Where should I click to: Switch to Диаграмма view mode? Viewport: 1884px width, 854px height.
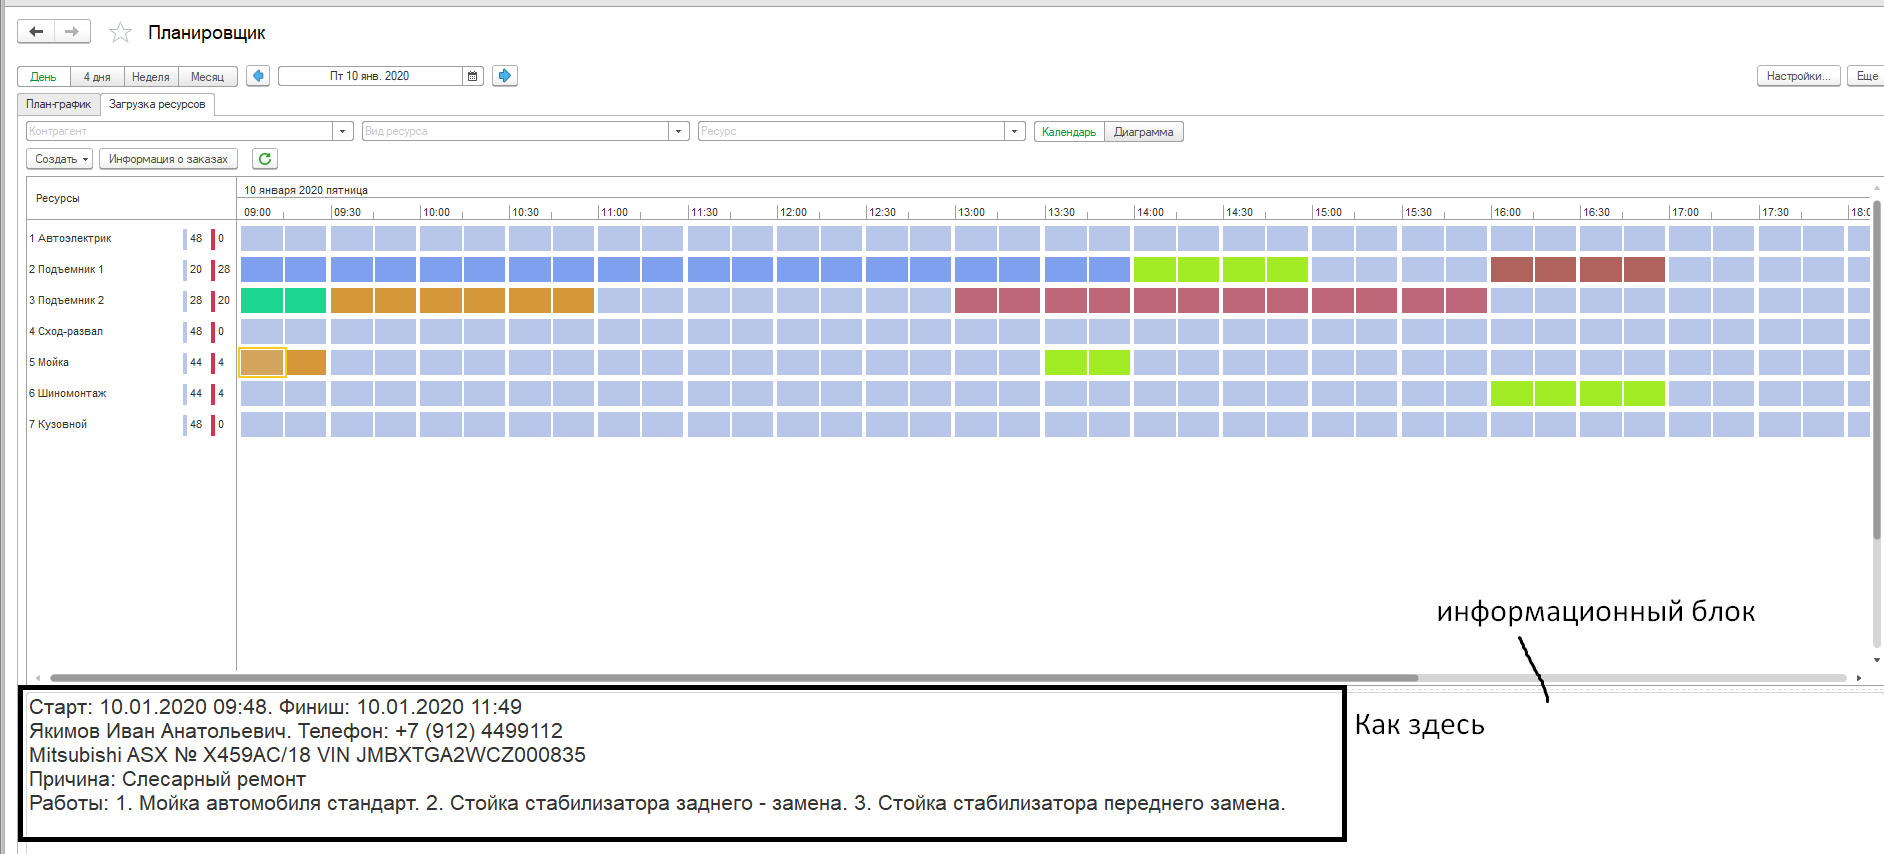click(1143, 132)
